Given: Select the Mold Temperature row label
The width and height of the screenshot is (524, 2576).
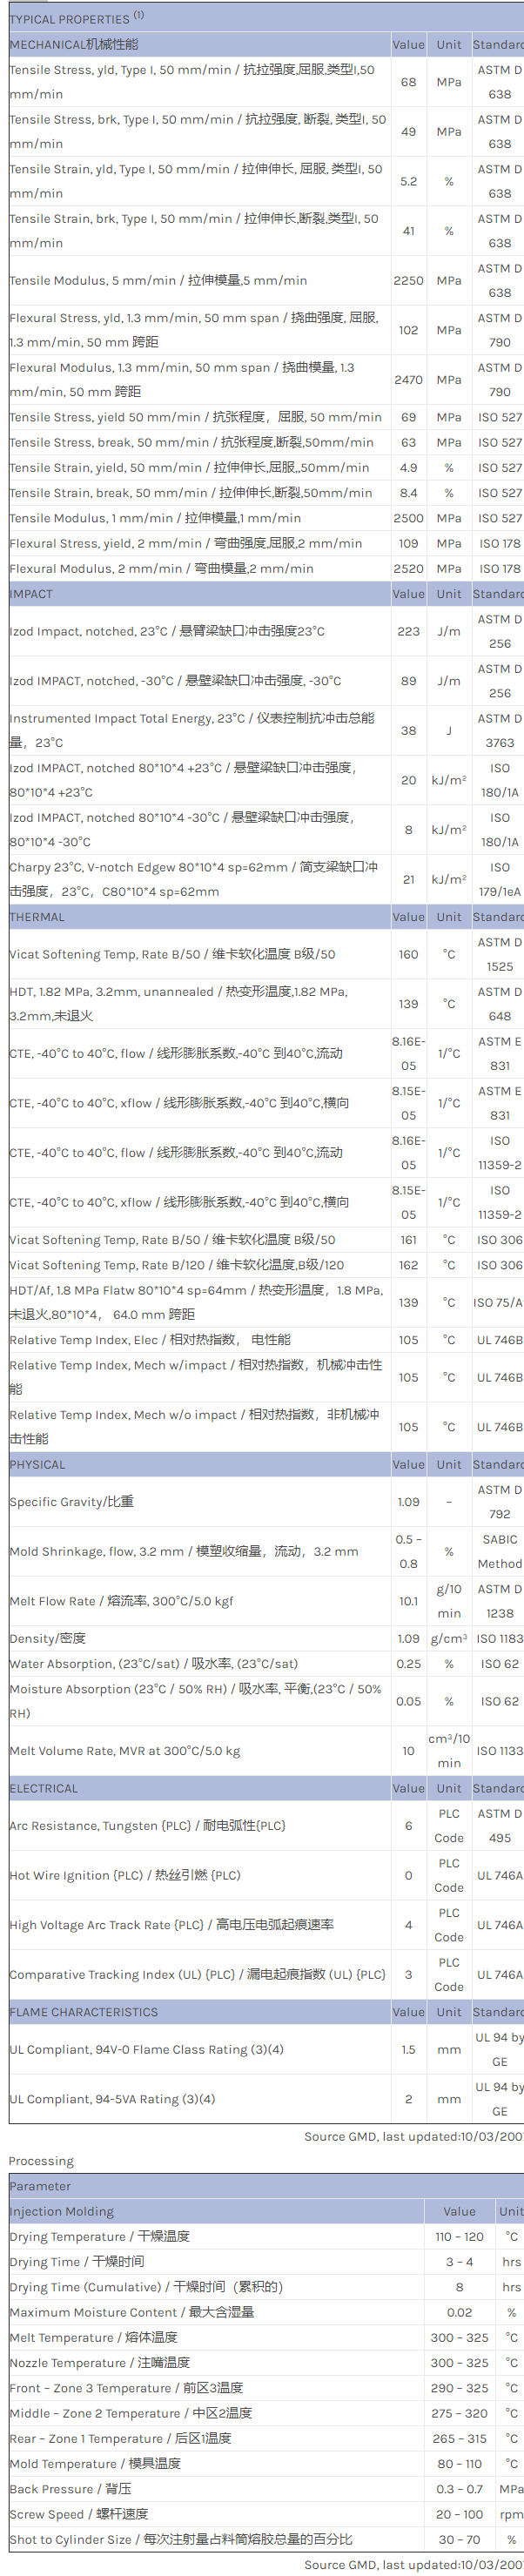Looking at the screenshot, I should point(95,2463).
